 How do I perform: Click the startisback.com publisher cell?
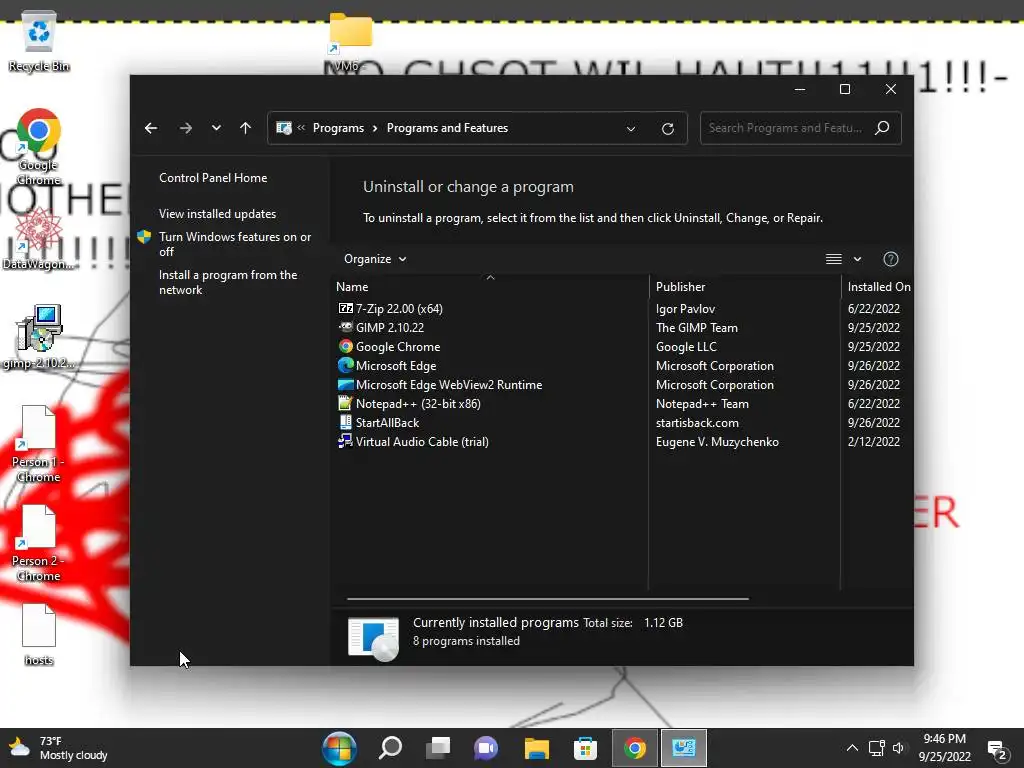697,423
